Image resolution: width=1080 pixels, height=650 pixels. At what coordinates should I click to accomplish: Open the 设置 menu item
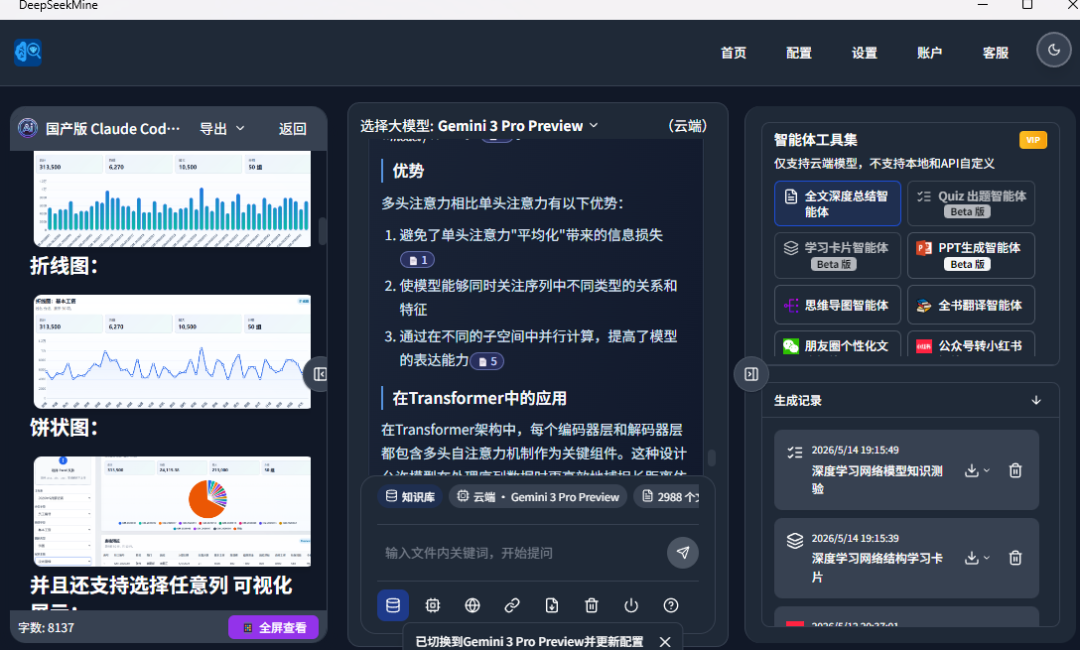coord(864,53)
